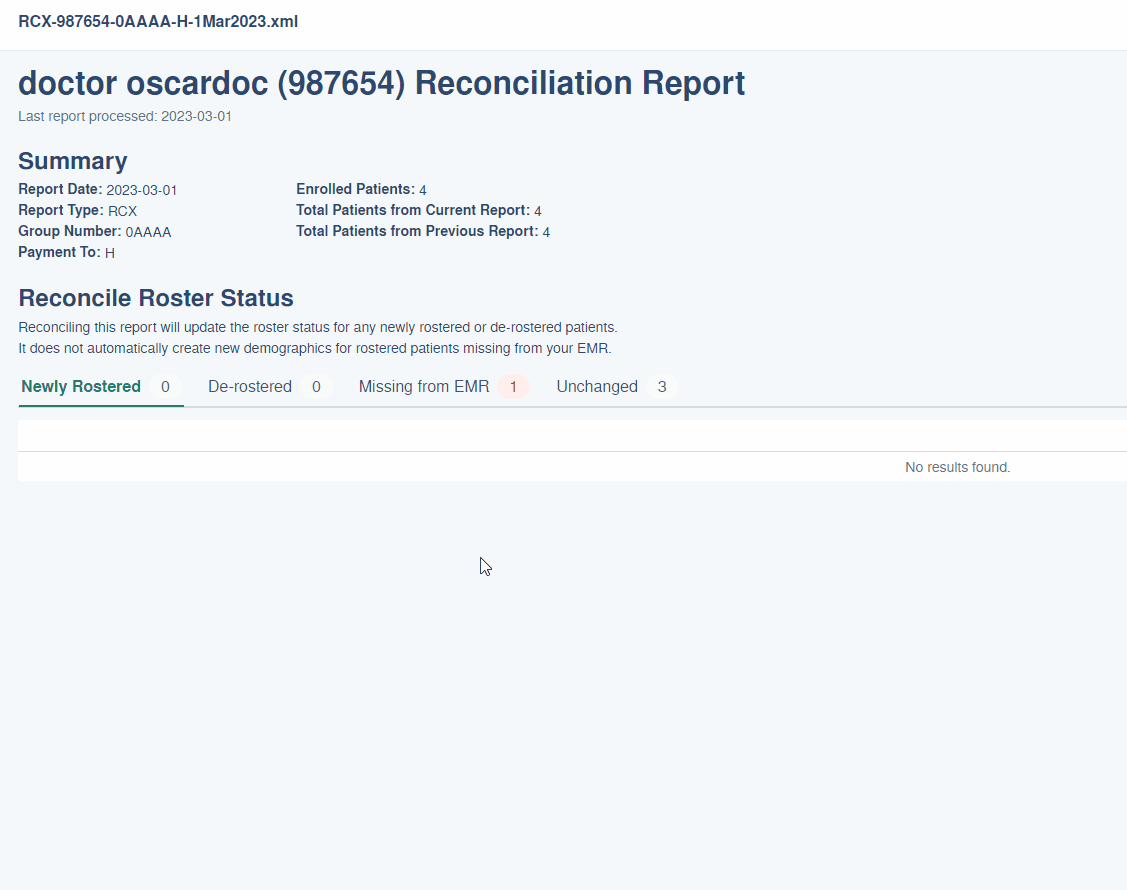Switch to the De-rostered tab
The image size is (1127, 890).
(250, 386)
